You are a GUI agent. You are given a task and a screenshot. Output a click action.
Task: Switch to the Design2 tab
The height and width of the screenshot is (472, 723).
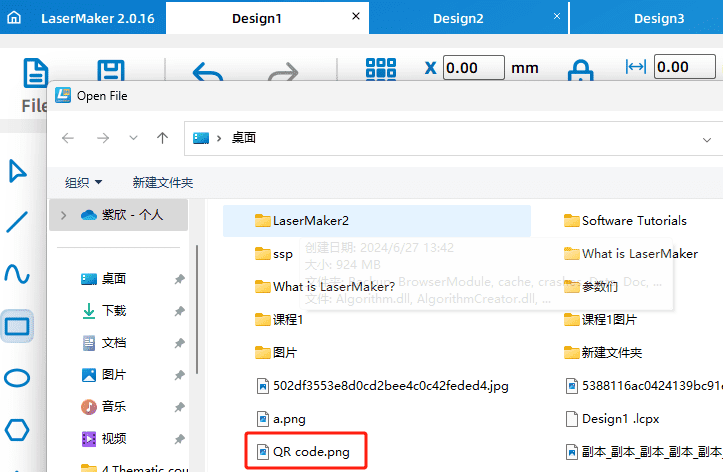(x=458, y=18)
